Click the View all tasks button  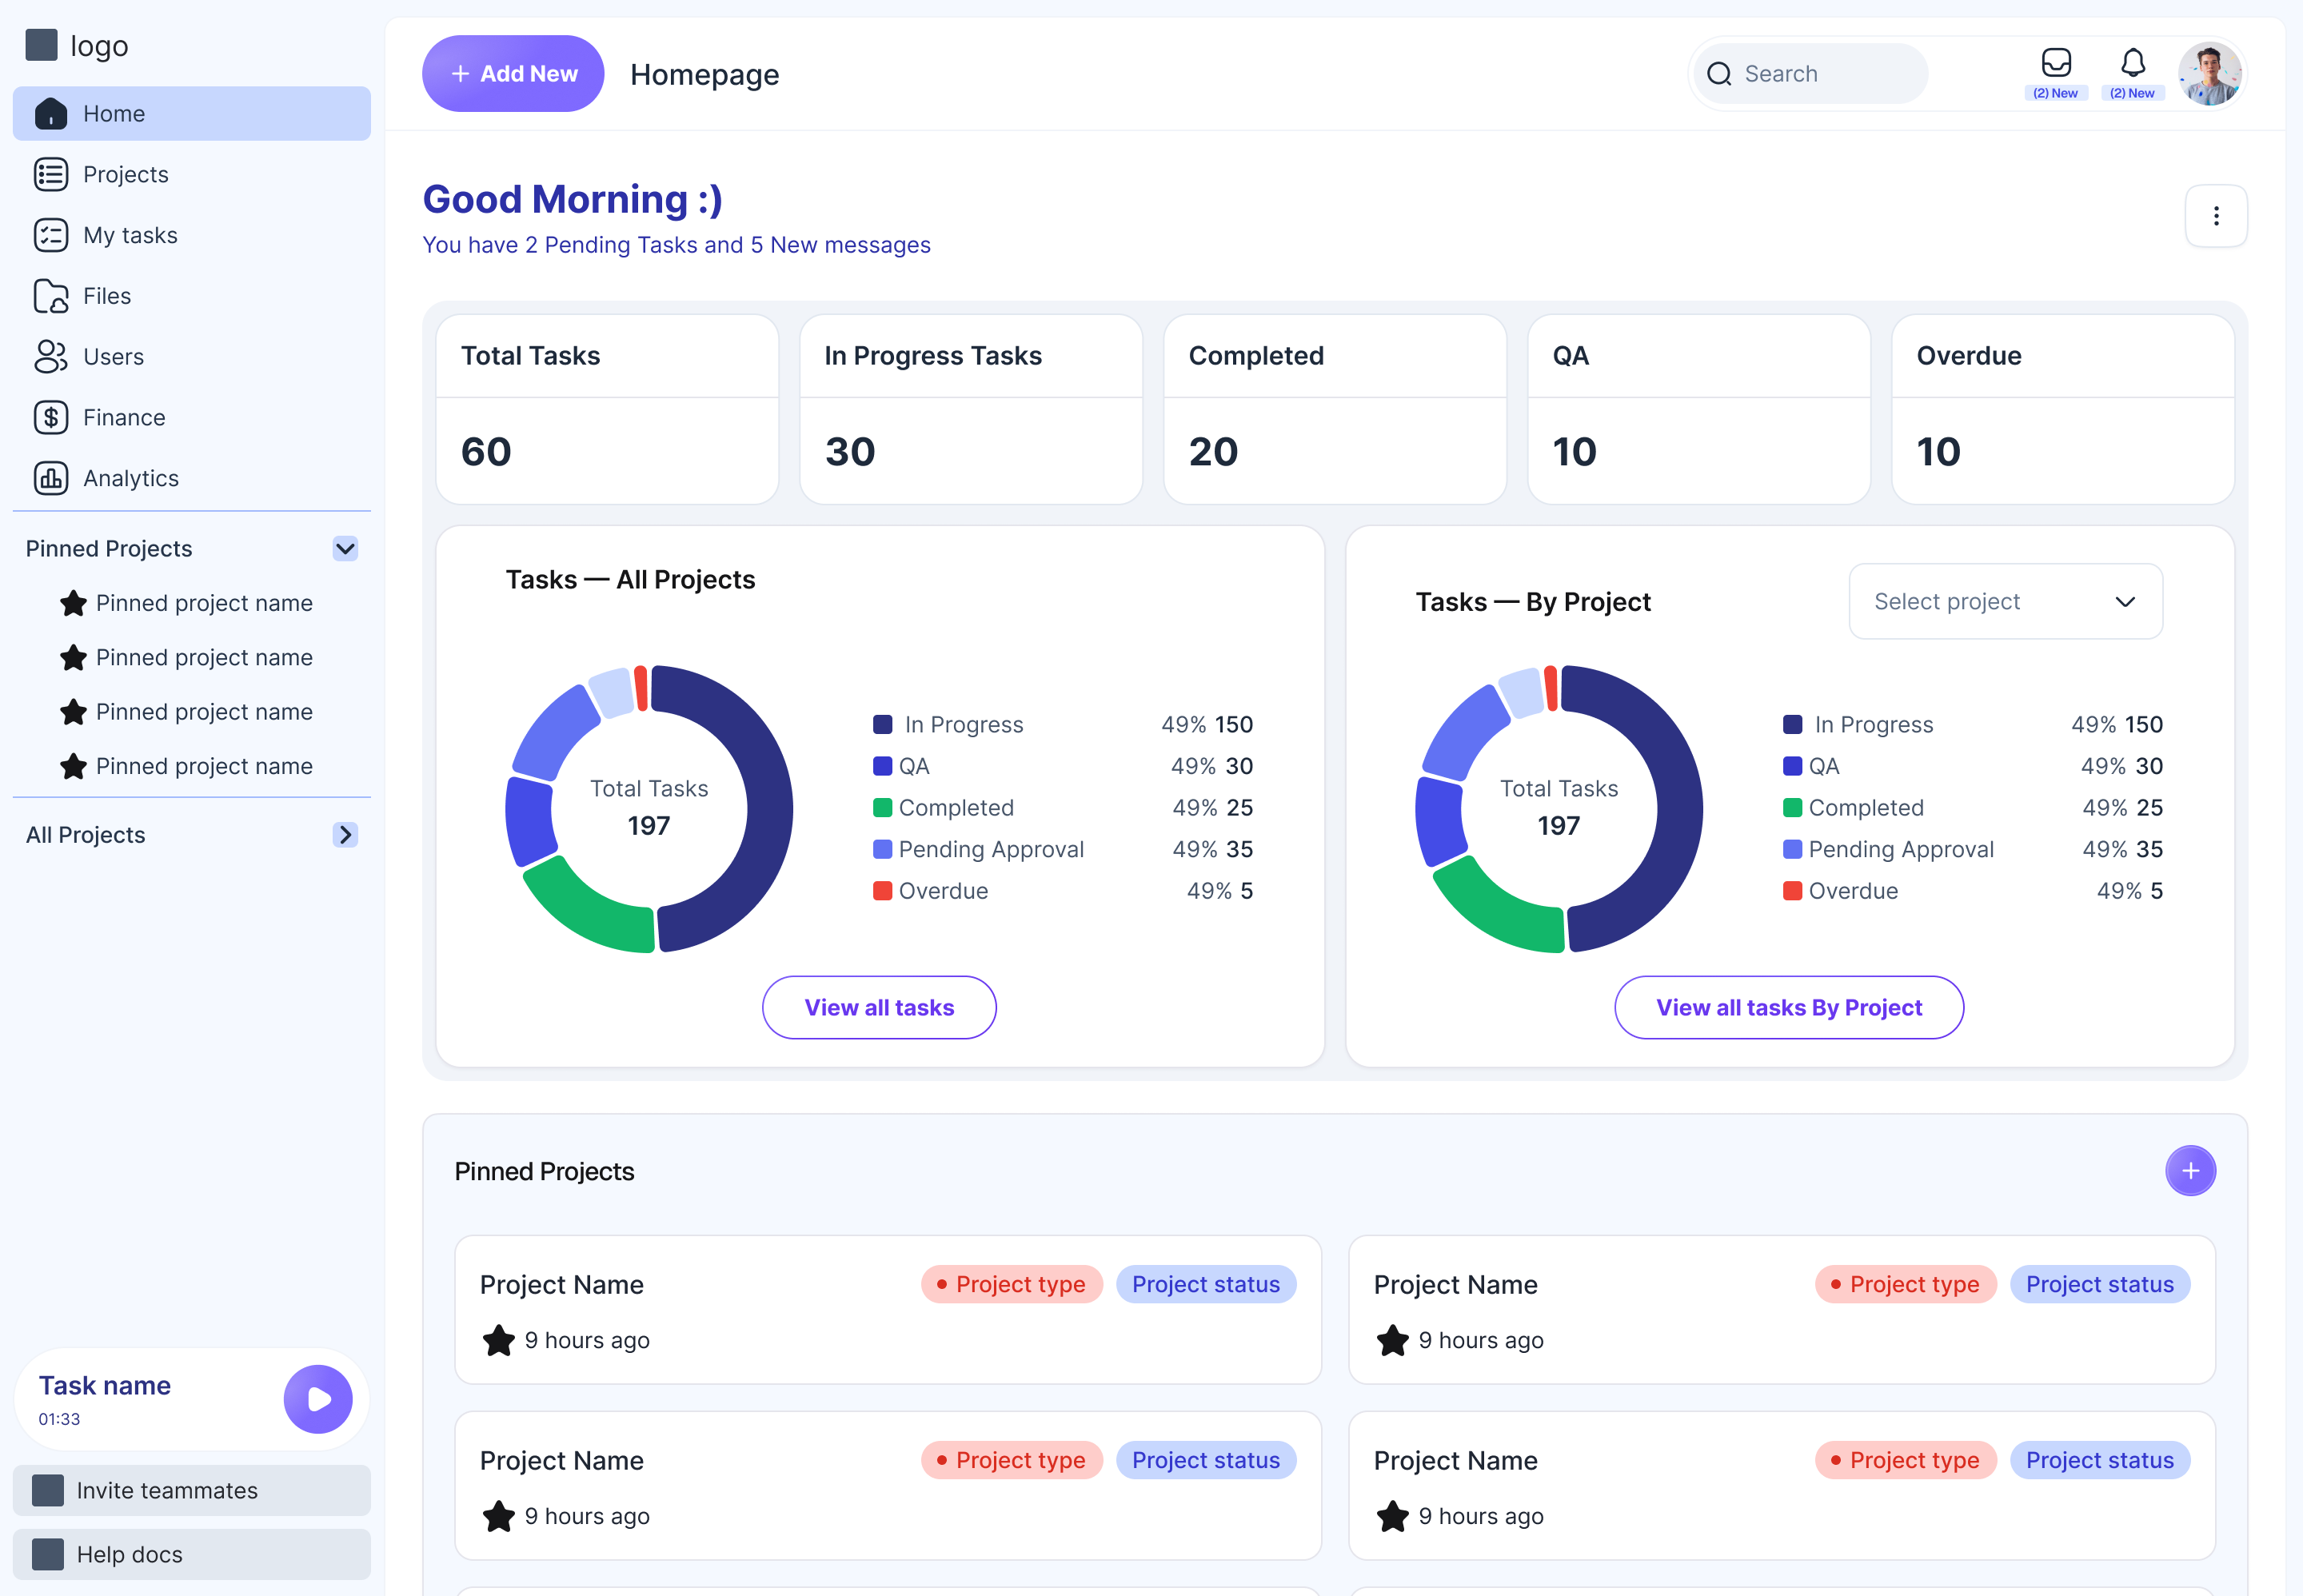(x=879, y=1007)
